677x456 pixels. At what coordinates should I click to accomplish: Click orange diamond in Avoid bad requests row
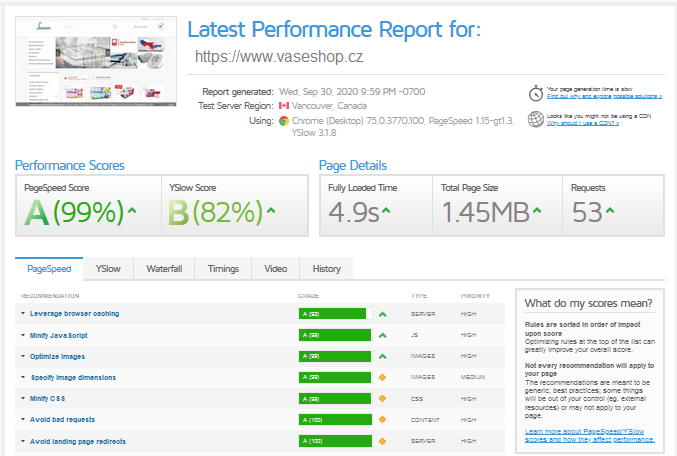coord(382,420)
